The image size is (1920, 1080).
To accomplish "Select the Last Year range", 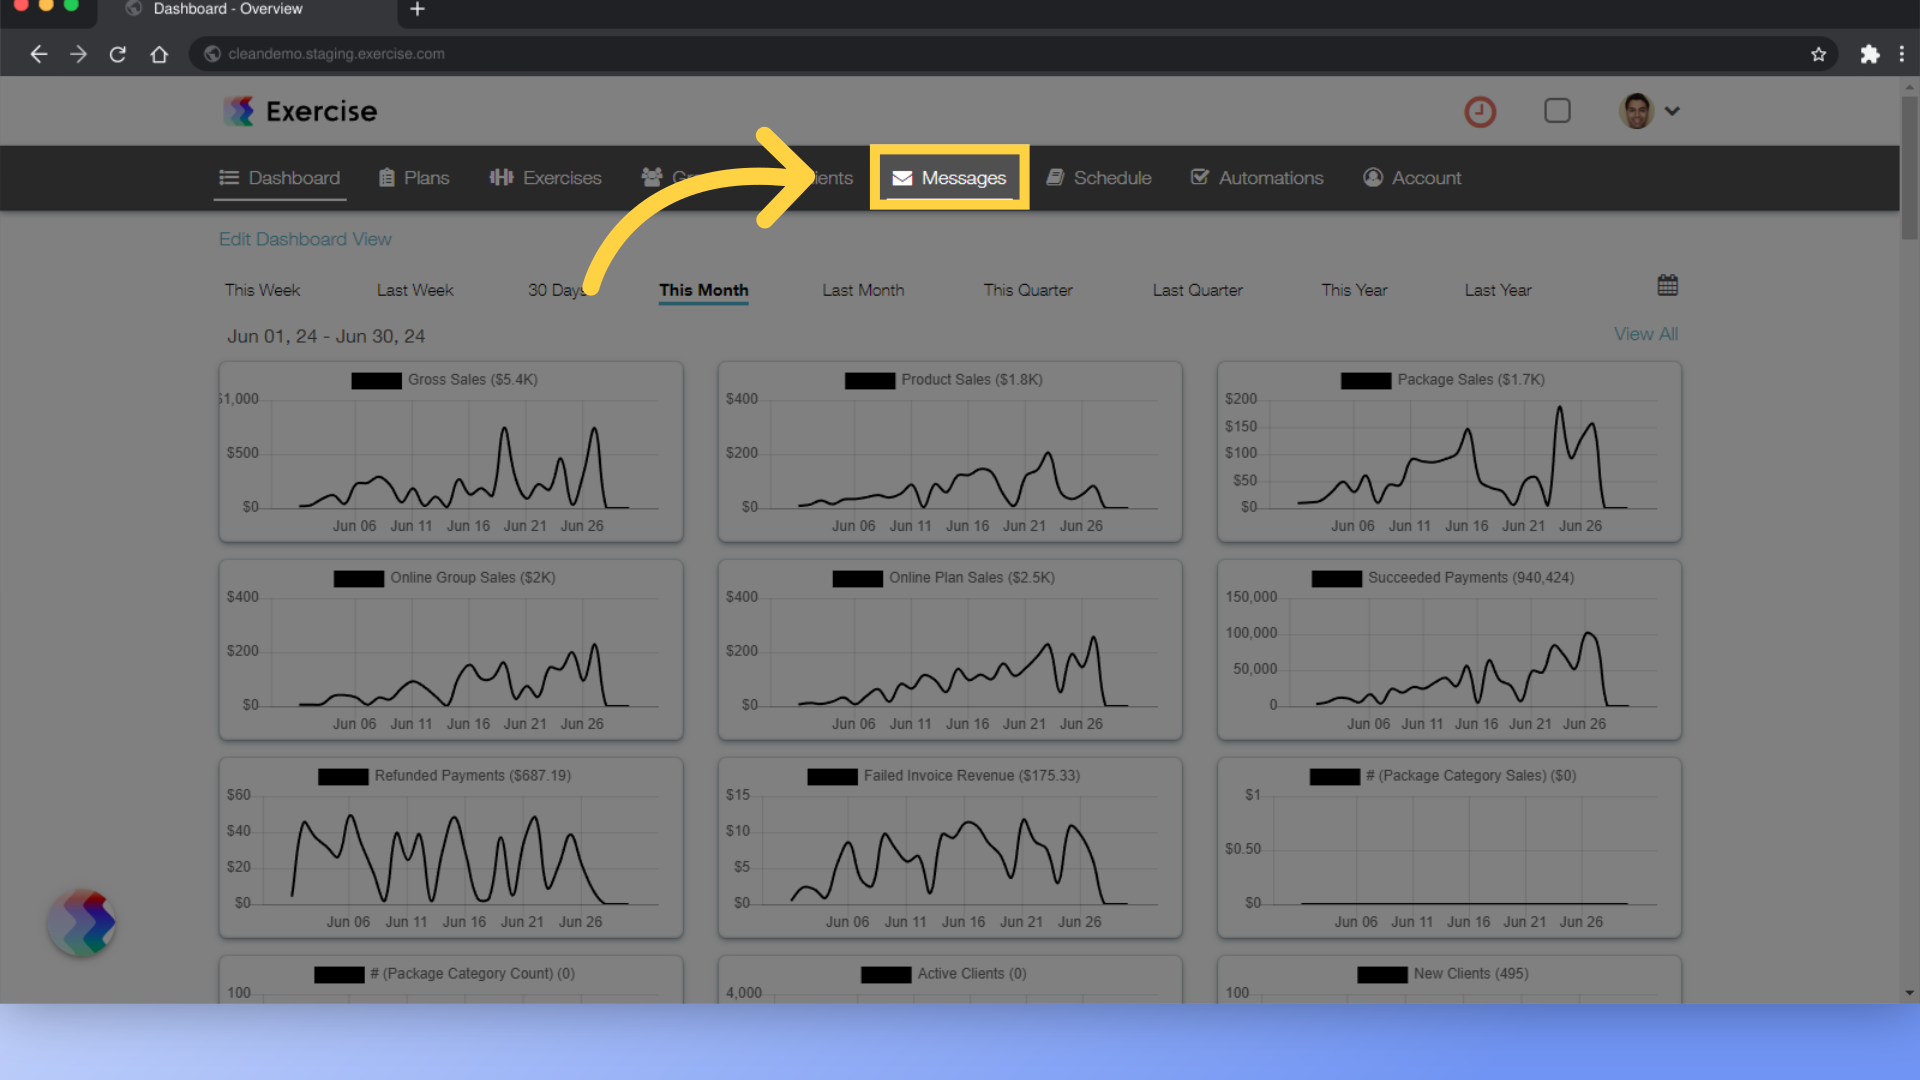I will (1498, 290).
